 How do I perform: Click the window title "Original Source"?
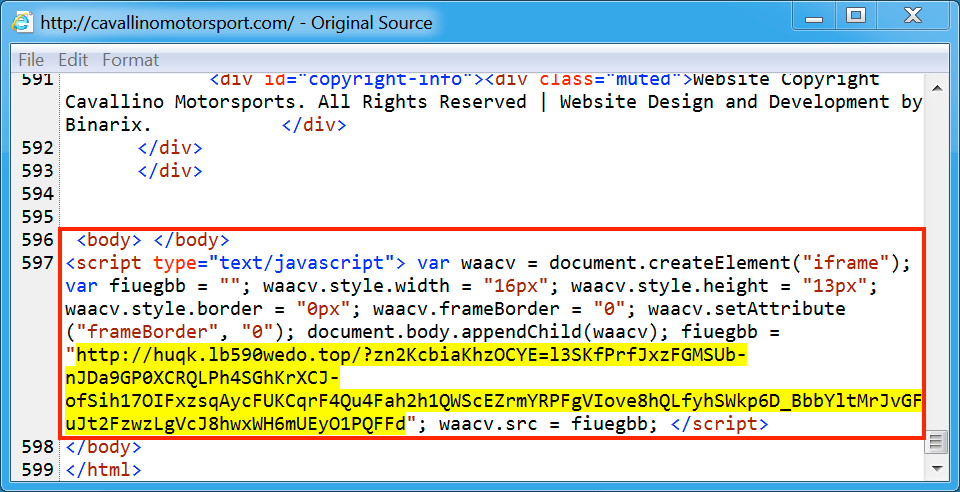(x=372, y=23)
